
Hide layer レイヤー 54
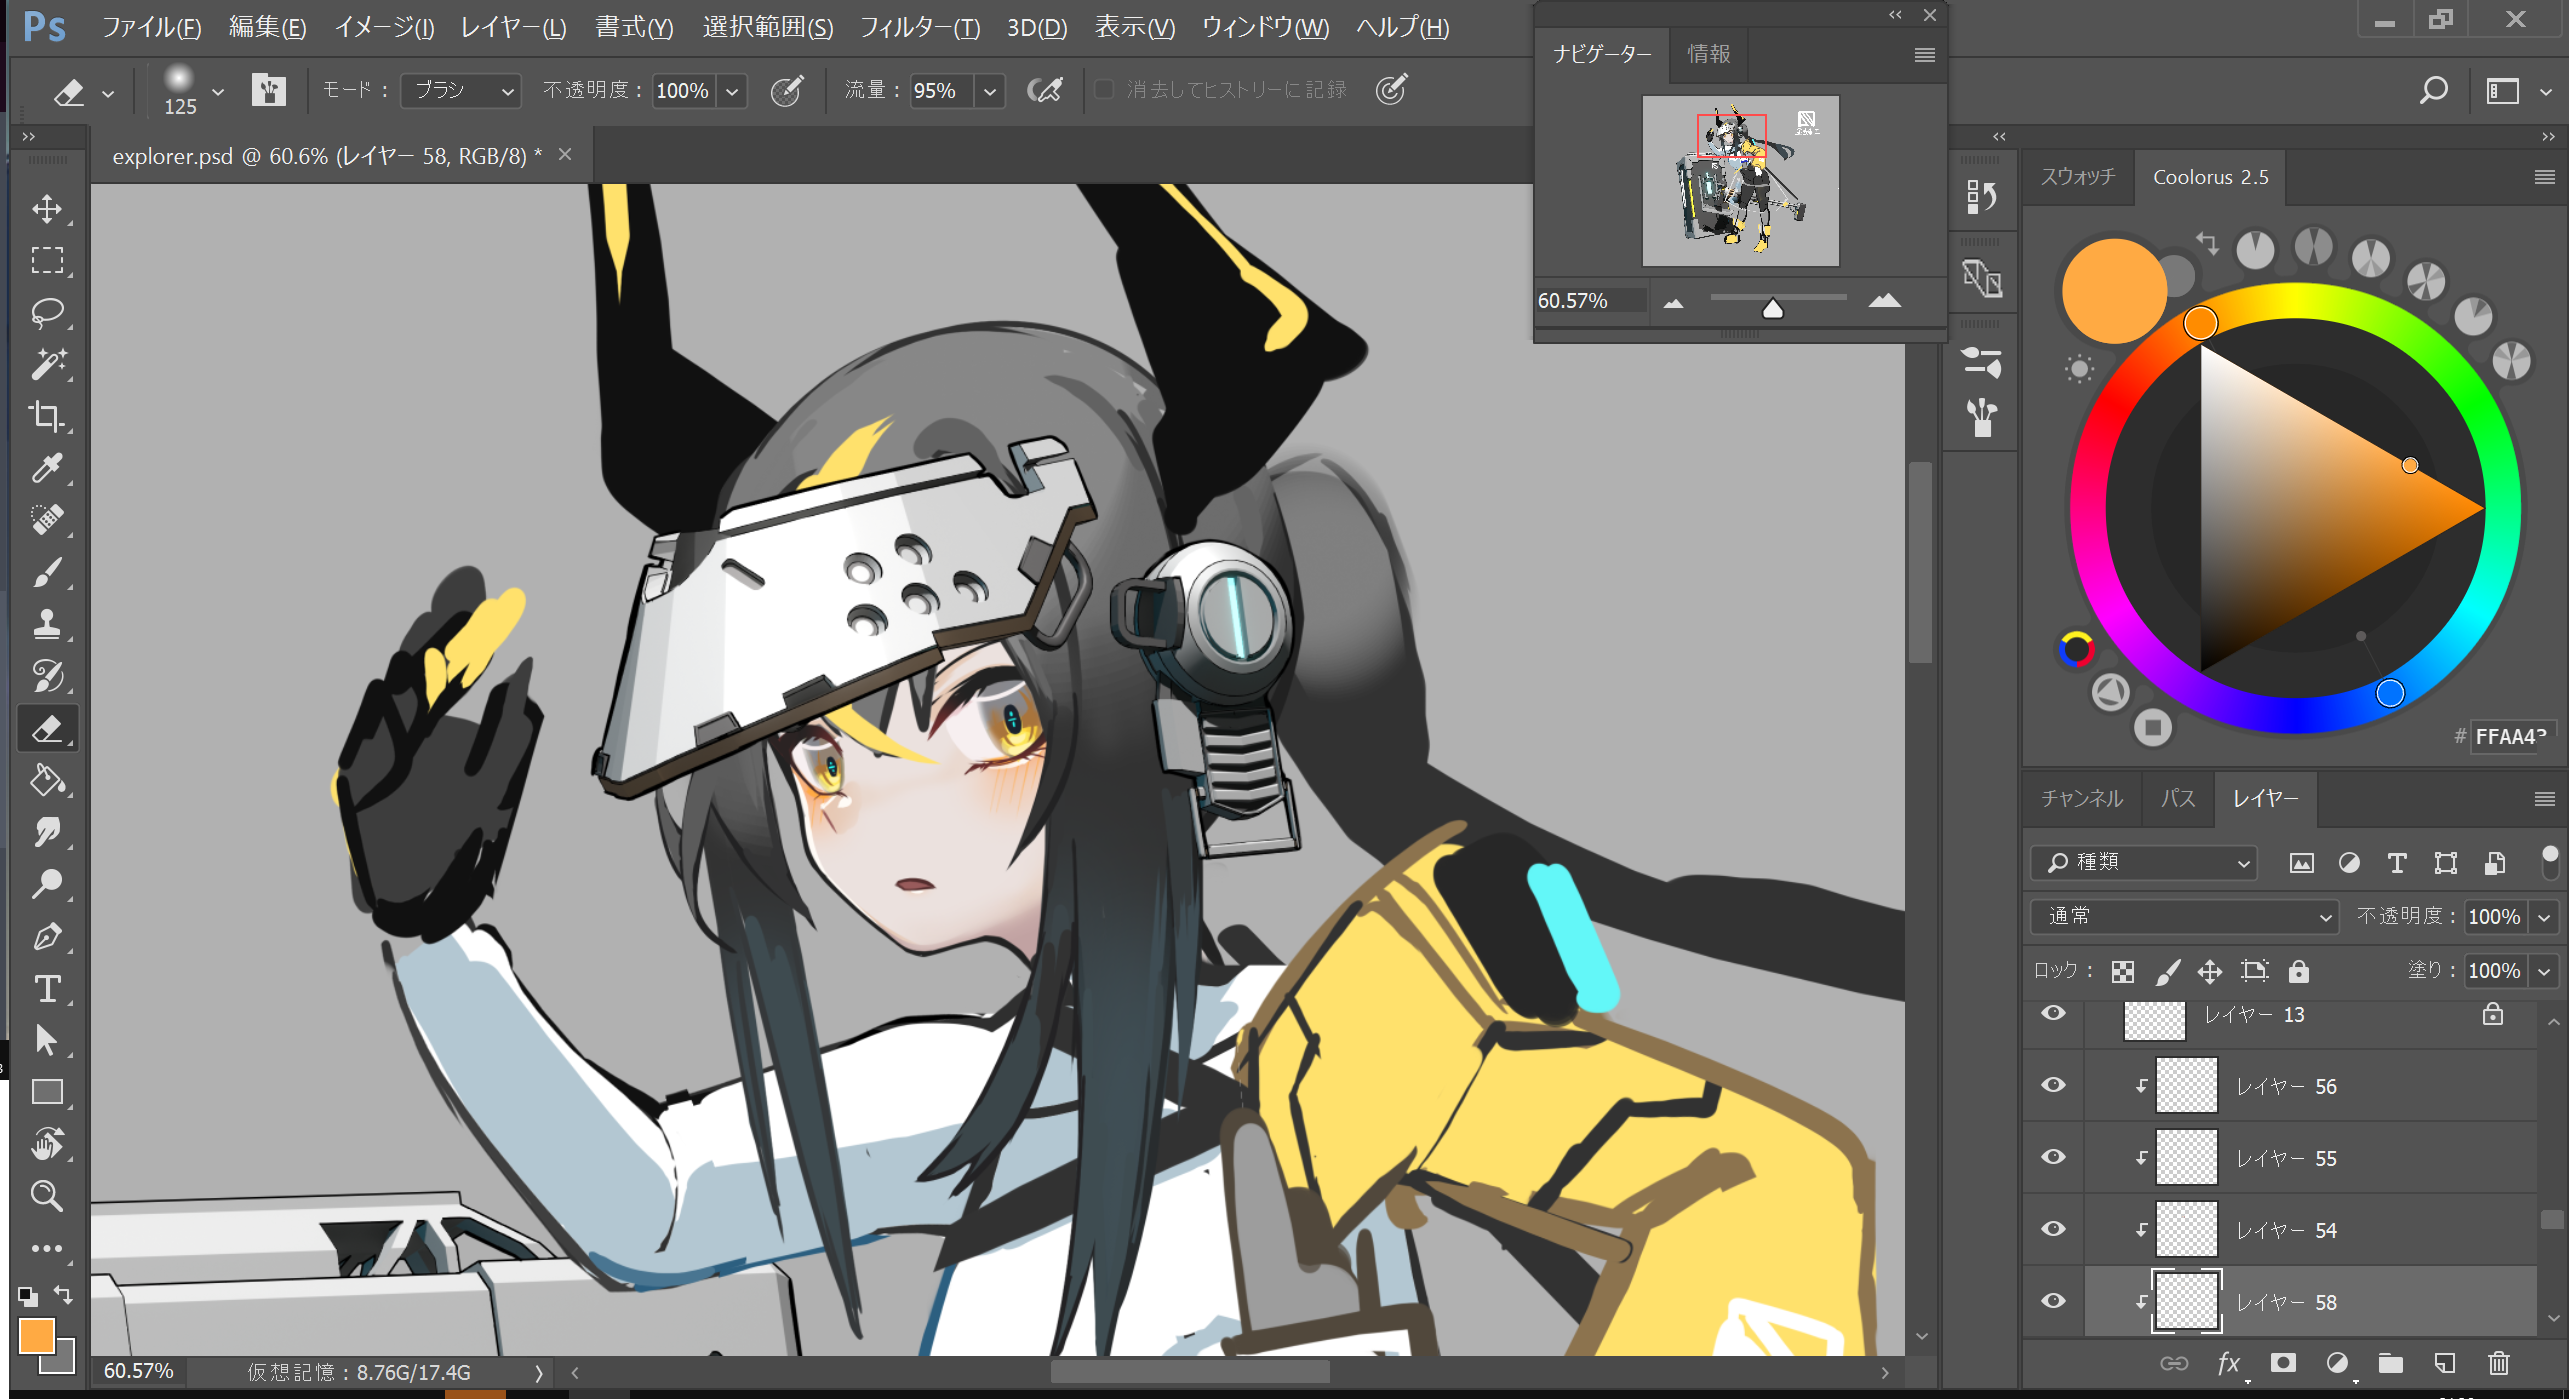click(2054, 1229)
